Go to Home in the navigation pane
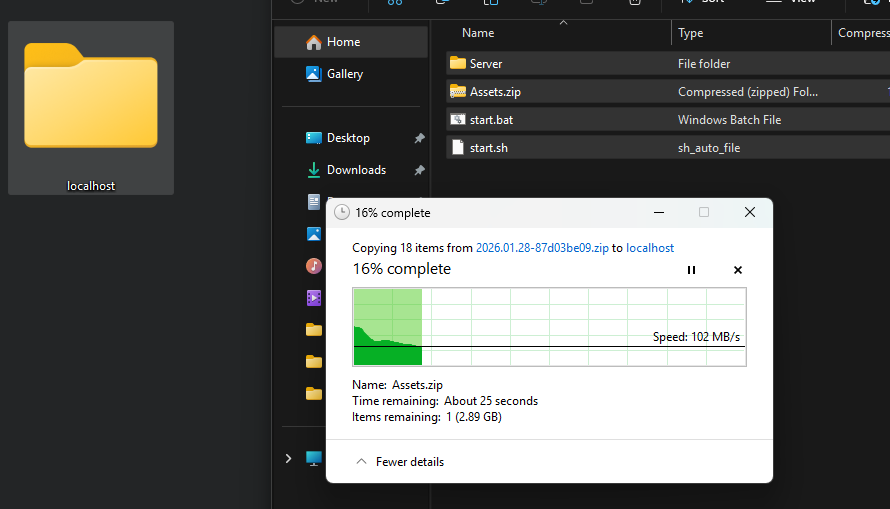Image resolution: width=890 pixels, height=509 pixels. click(x=351, y=42)
